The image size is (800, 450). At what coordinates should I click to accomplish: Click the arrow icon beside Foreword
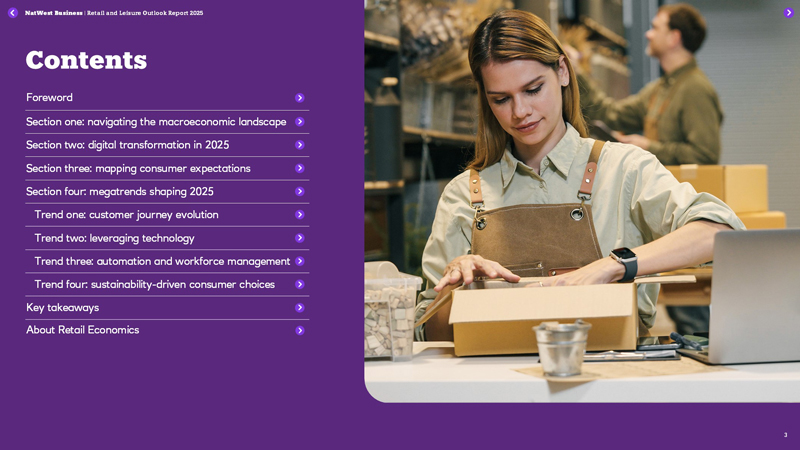[300, 98]
